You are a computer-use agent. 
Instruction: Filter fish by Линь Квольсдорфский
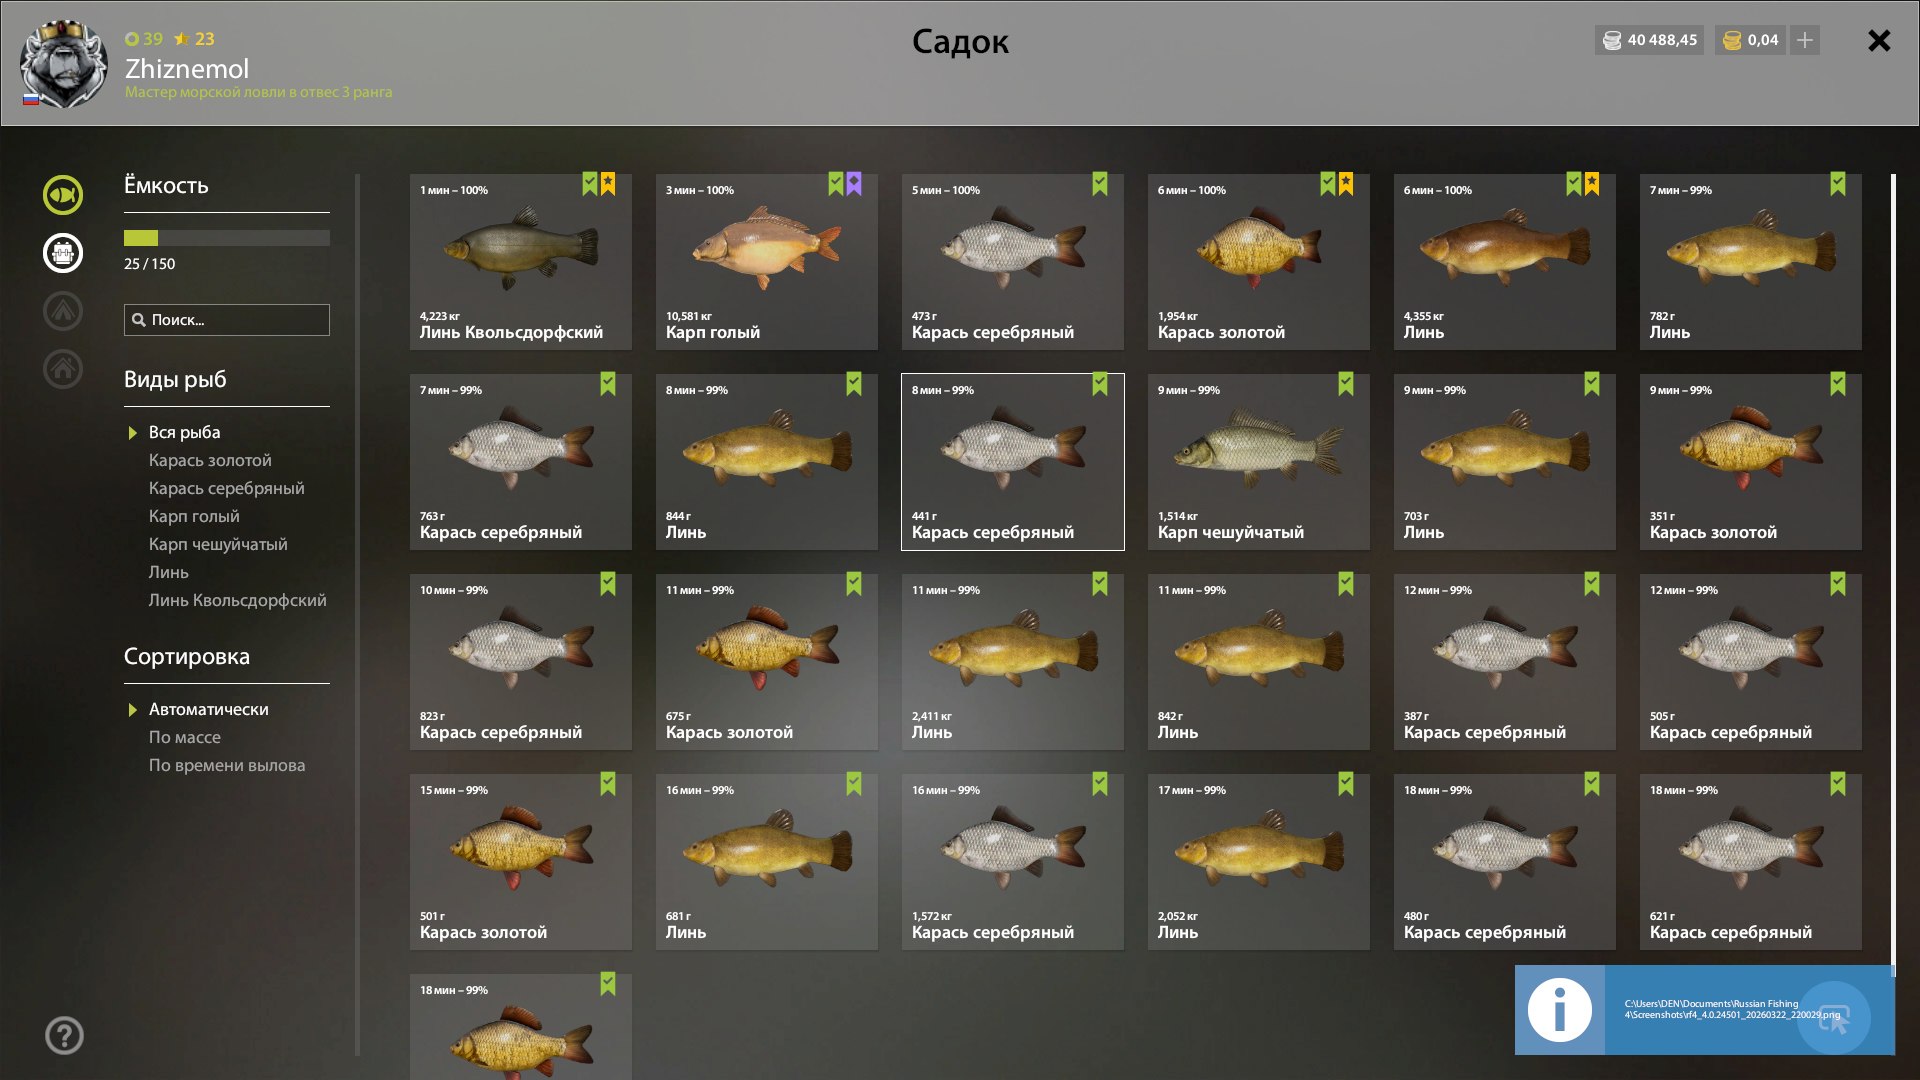click(237, 600)
